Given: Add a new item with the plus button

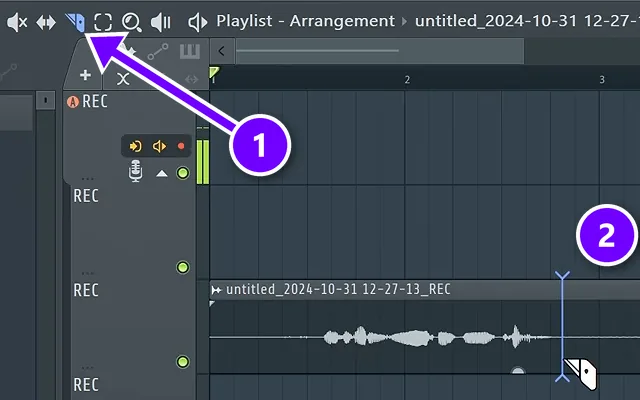Looking at the screenshot, I should [x=85, y=75].
